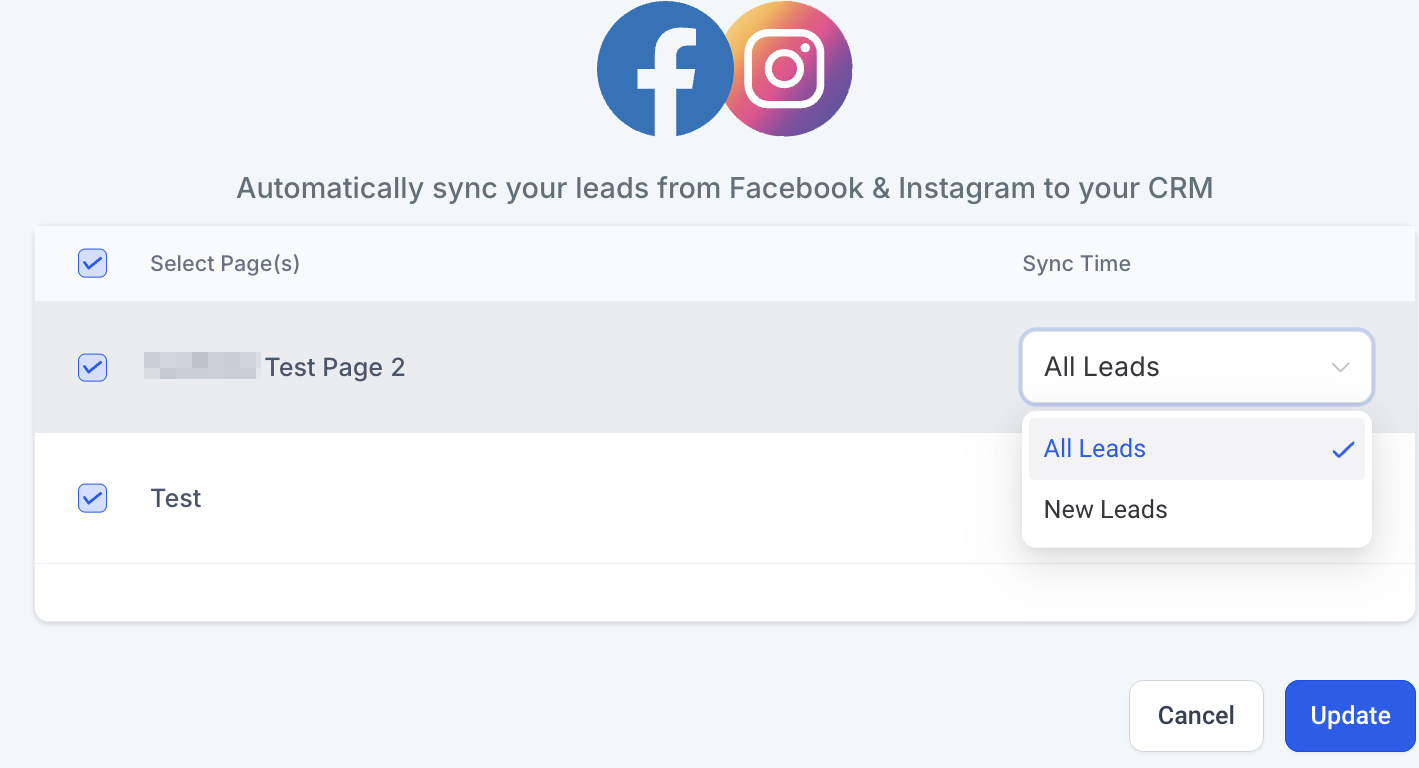Image resolution: width=1419 pixels, height=768 pixels.
Task: Click the Sync Time column header
Action: click(1076, 264)
